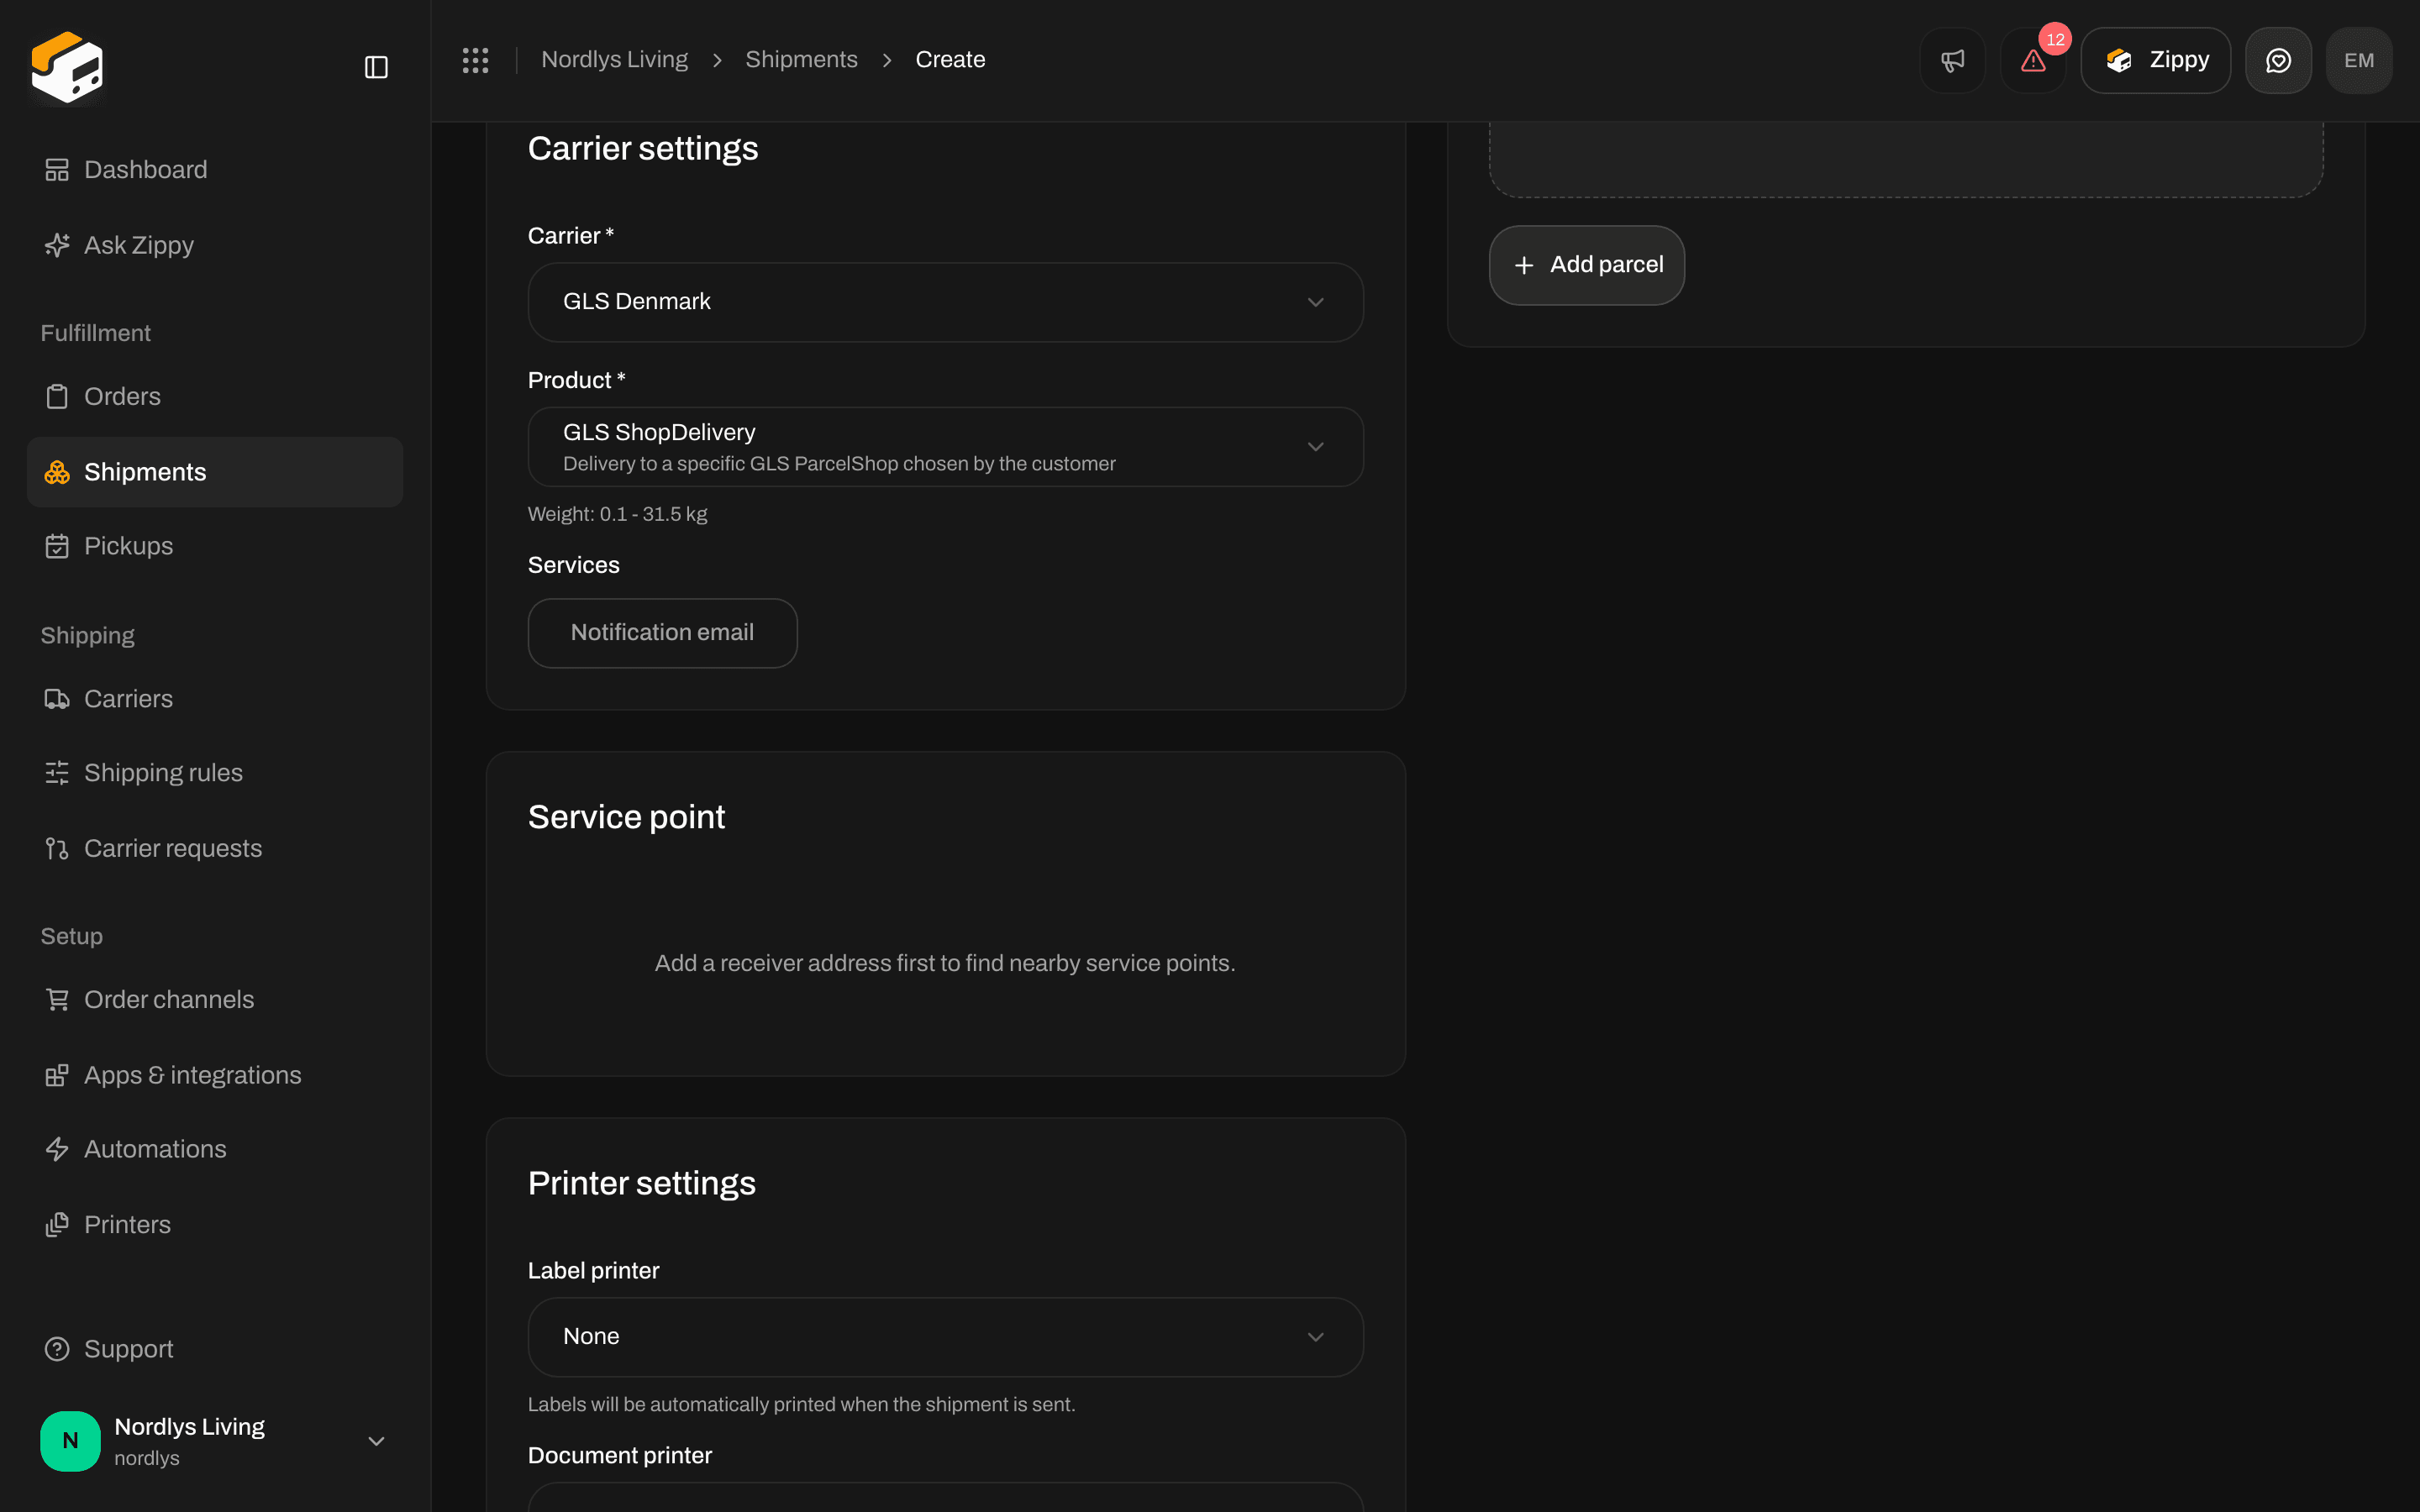
Task: Open Carrier dropdown GLS Denmark
Action: click(945, 302)
